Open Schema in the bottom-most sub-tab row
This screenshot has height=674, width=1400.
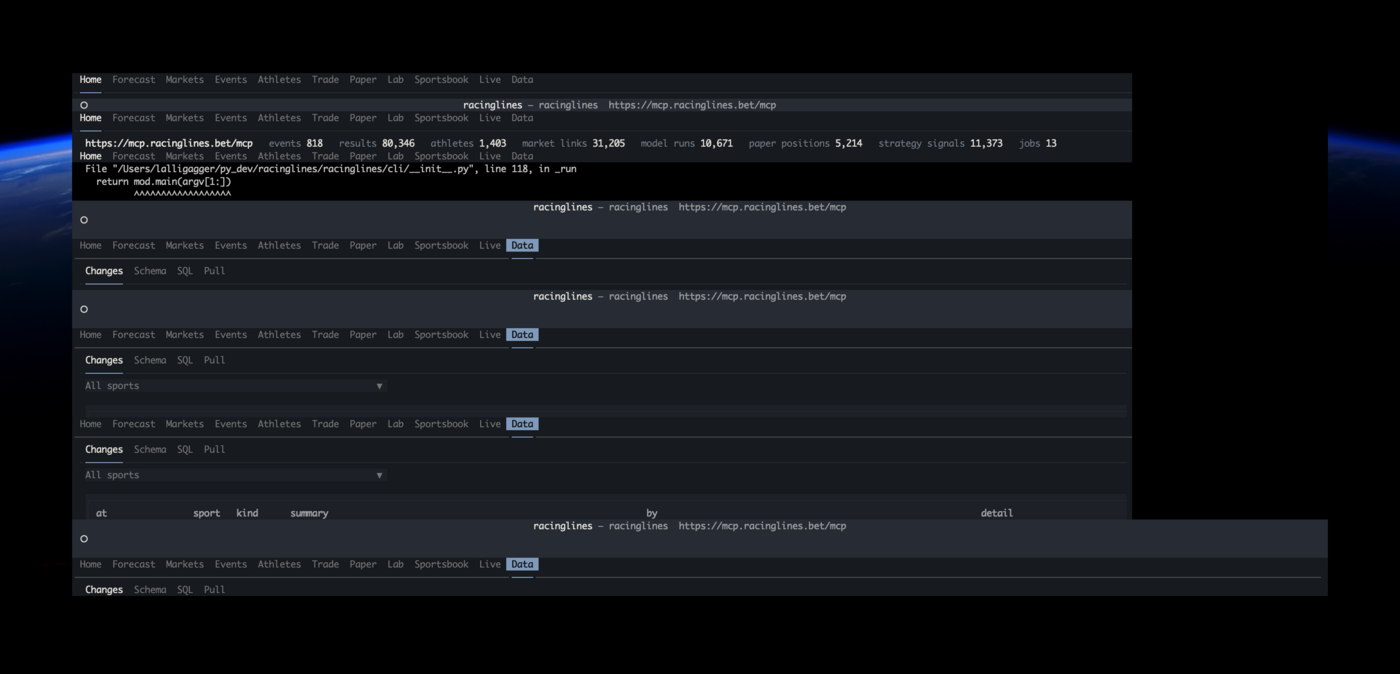coord(150,590)
